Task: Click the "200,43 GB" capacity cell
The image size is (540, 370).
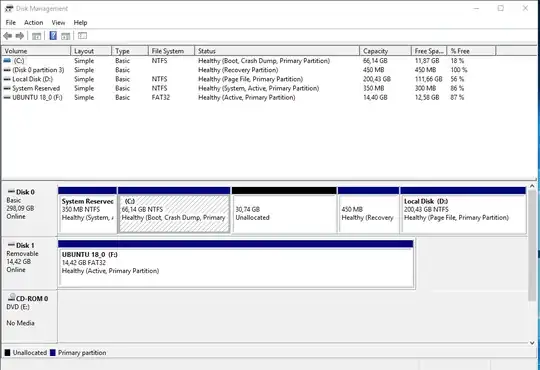Action: (377, 79)
